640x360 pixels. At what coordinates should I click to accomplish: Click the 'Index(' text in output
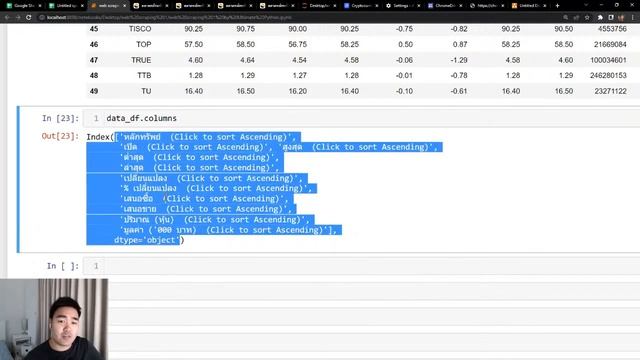(100, 137)
